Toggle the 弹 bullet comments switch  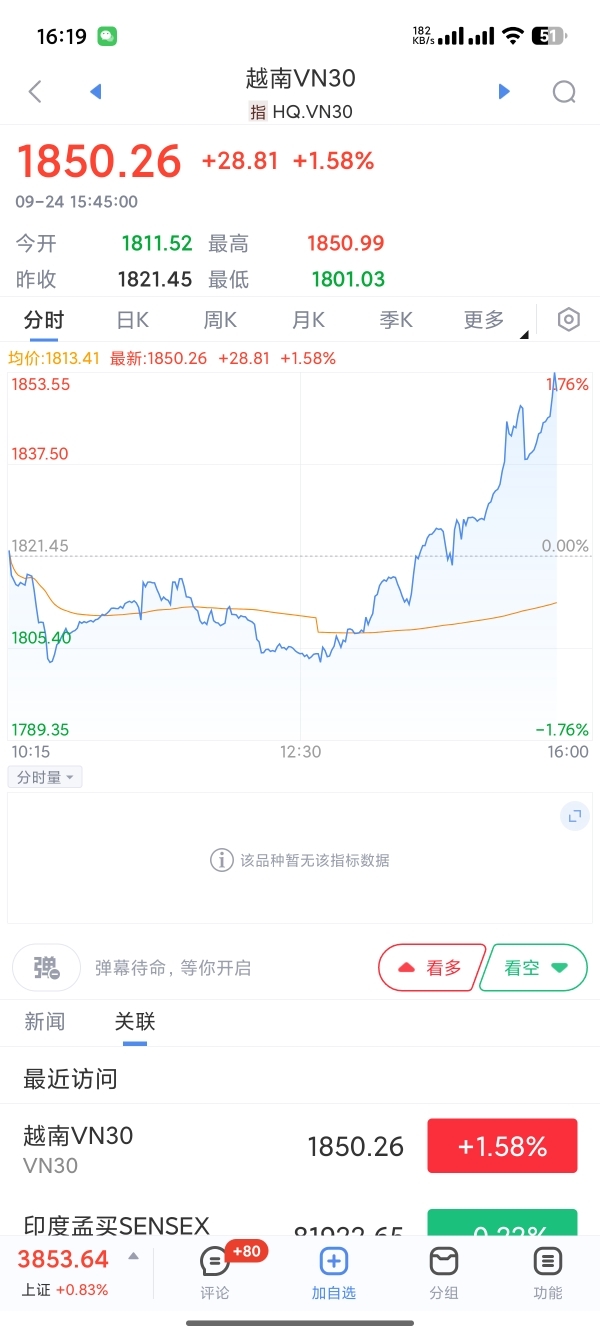pyautogui.click(x=46, y=967)
